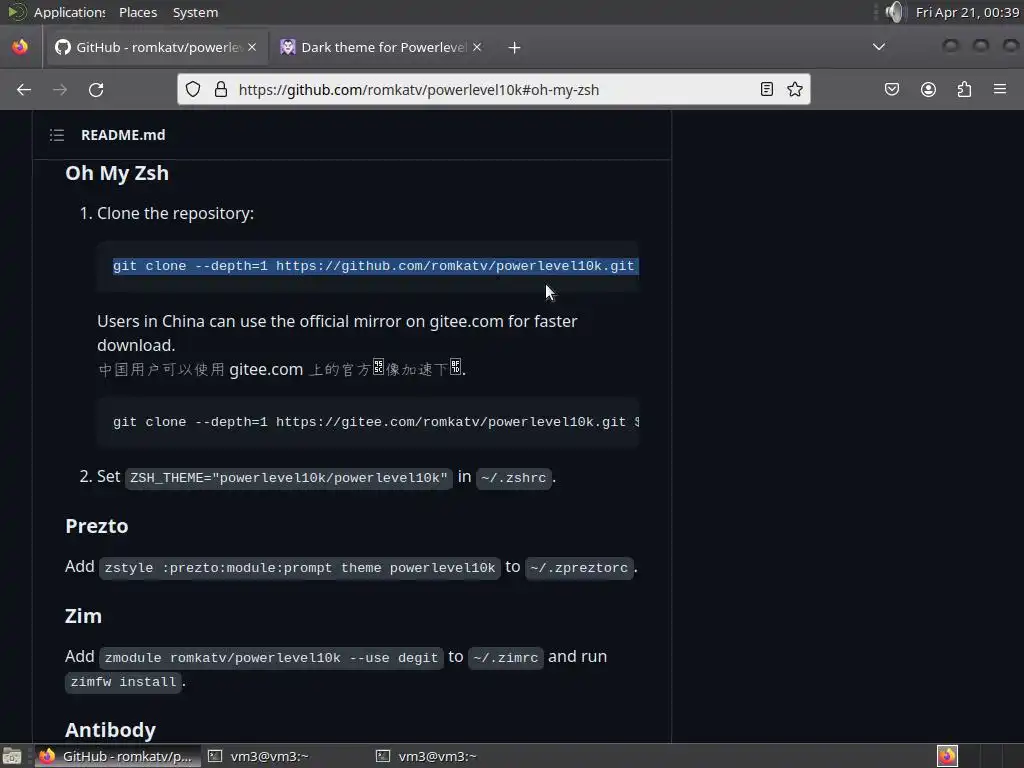Click the zstyle prezto module code snippet
Viewport: 1024px width, 768px height.
pyautogui.click(x=300, y=568)
